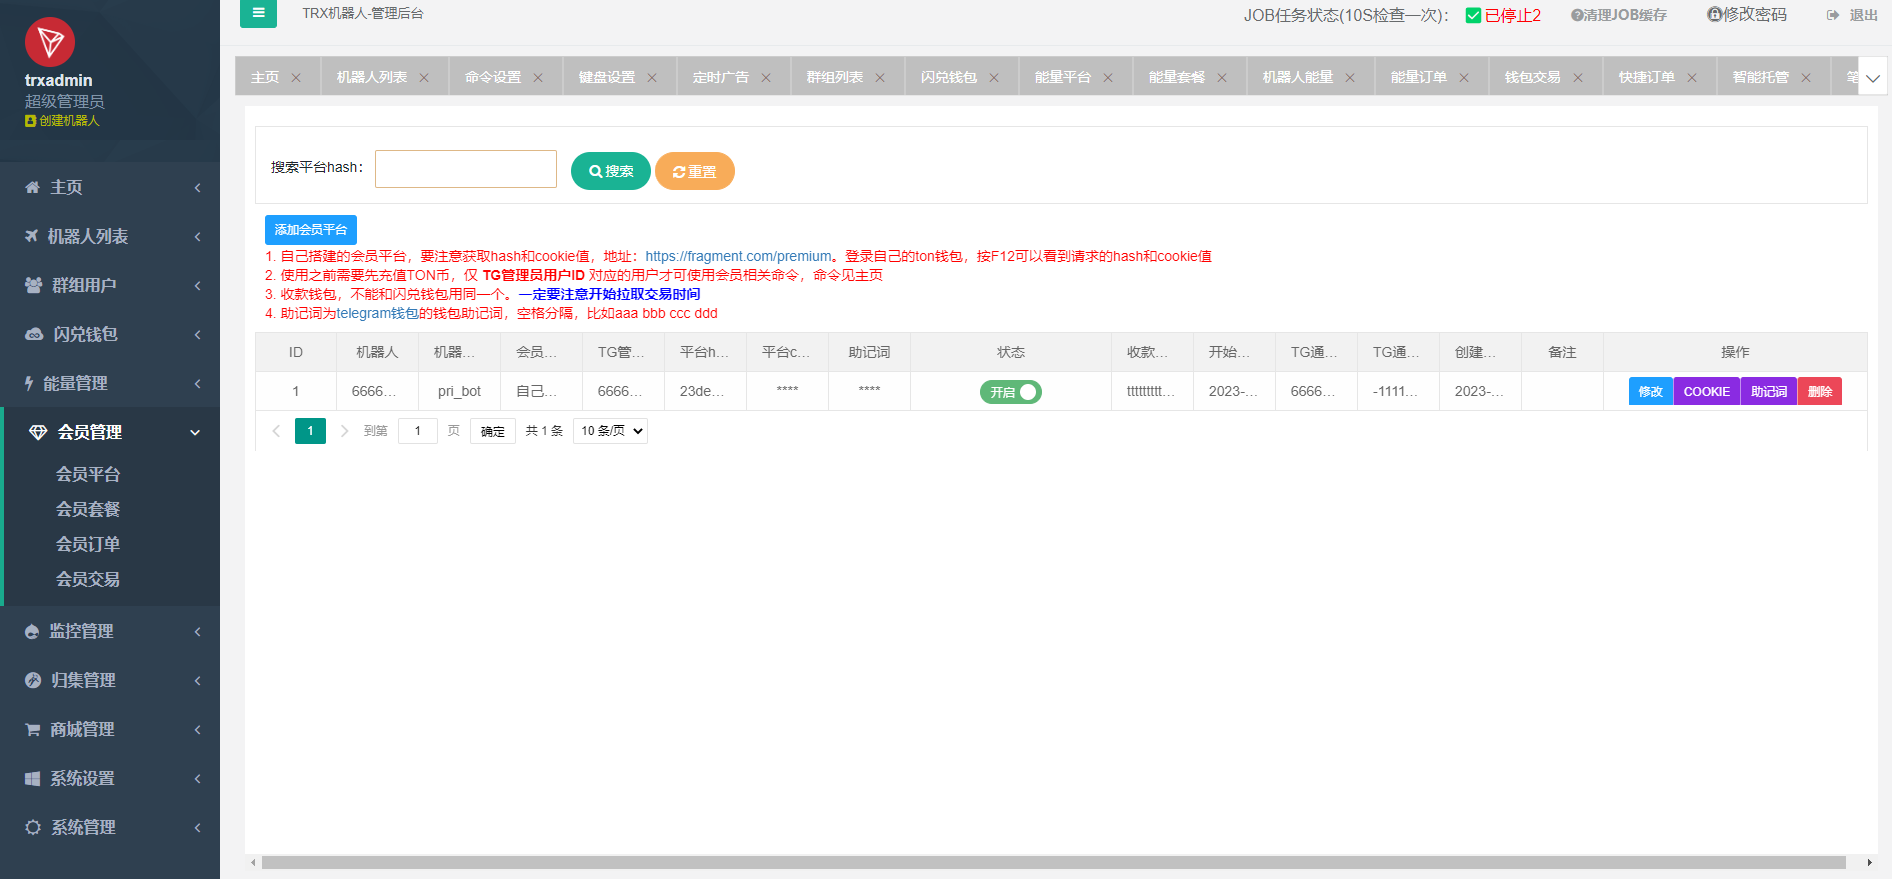Click the gear icon beside 系统管理

tap(33, 827)
